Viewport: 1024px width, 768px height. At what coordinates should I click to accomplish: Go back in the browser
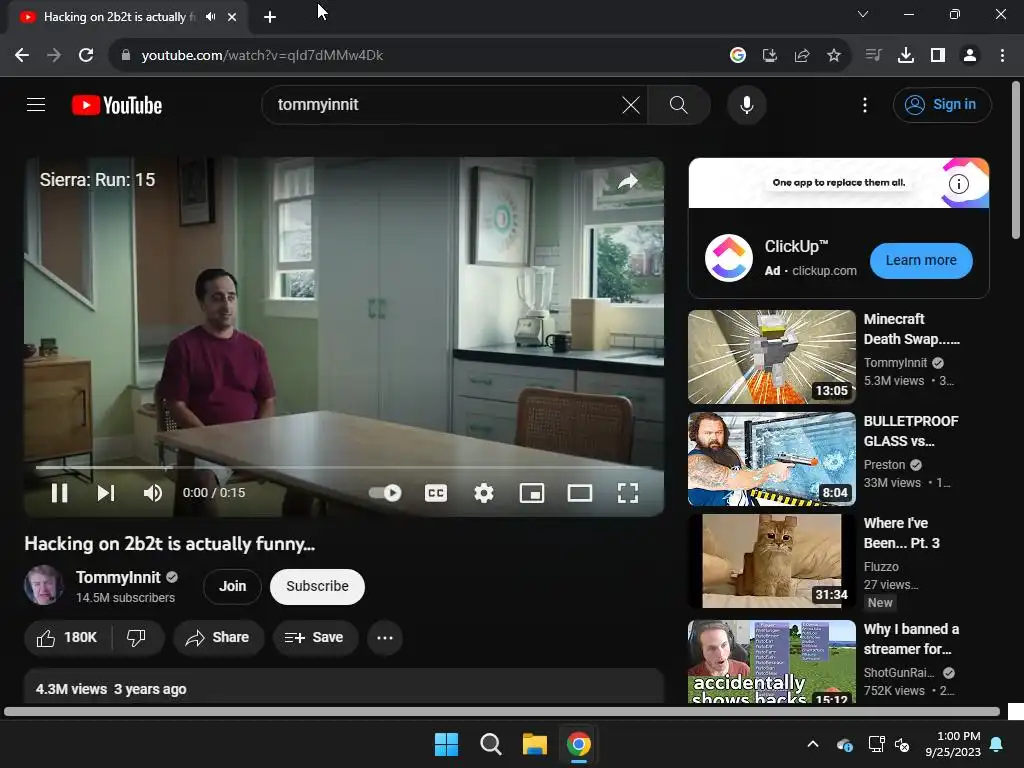click(x=22, y=56)
